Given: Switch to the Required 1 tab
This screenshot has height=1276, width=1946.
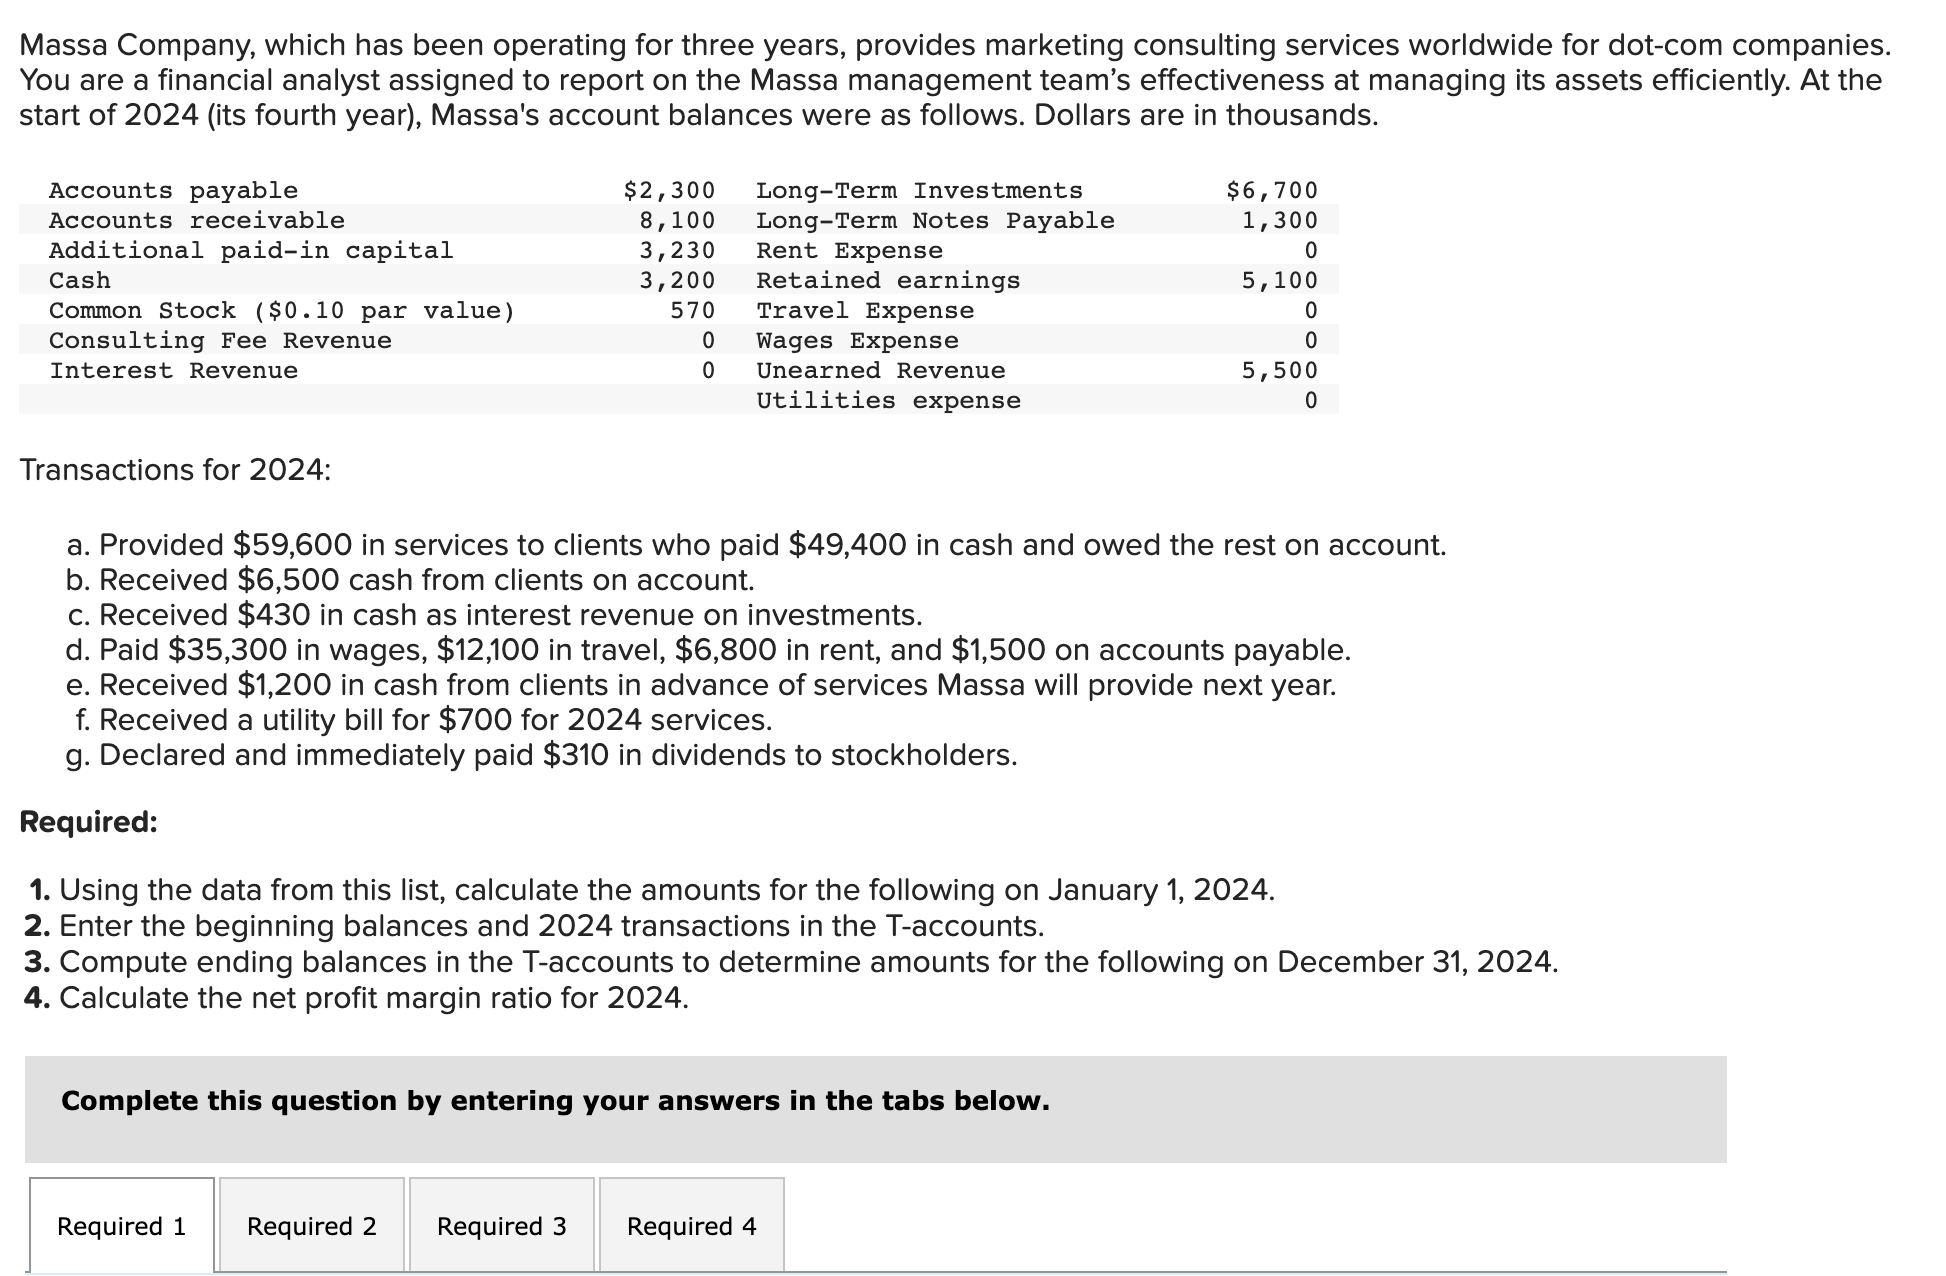Looking at the screenshot, I should tap(120, 1225).
